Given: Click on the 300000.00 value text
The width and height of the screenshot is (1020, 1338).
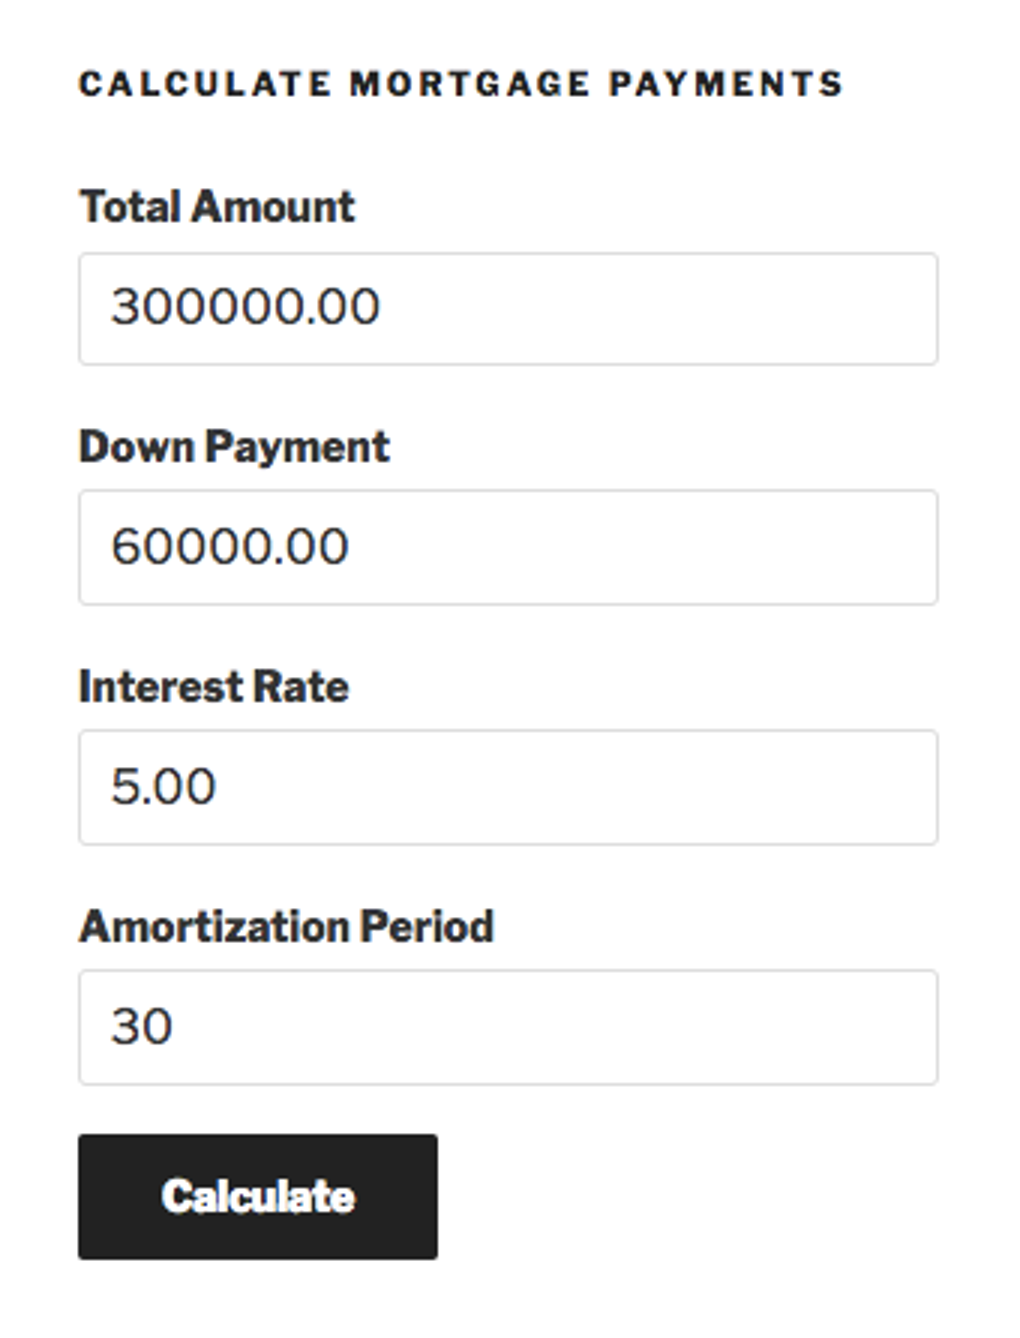Looking at the screenshot, I should 245,307.
